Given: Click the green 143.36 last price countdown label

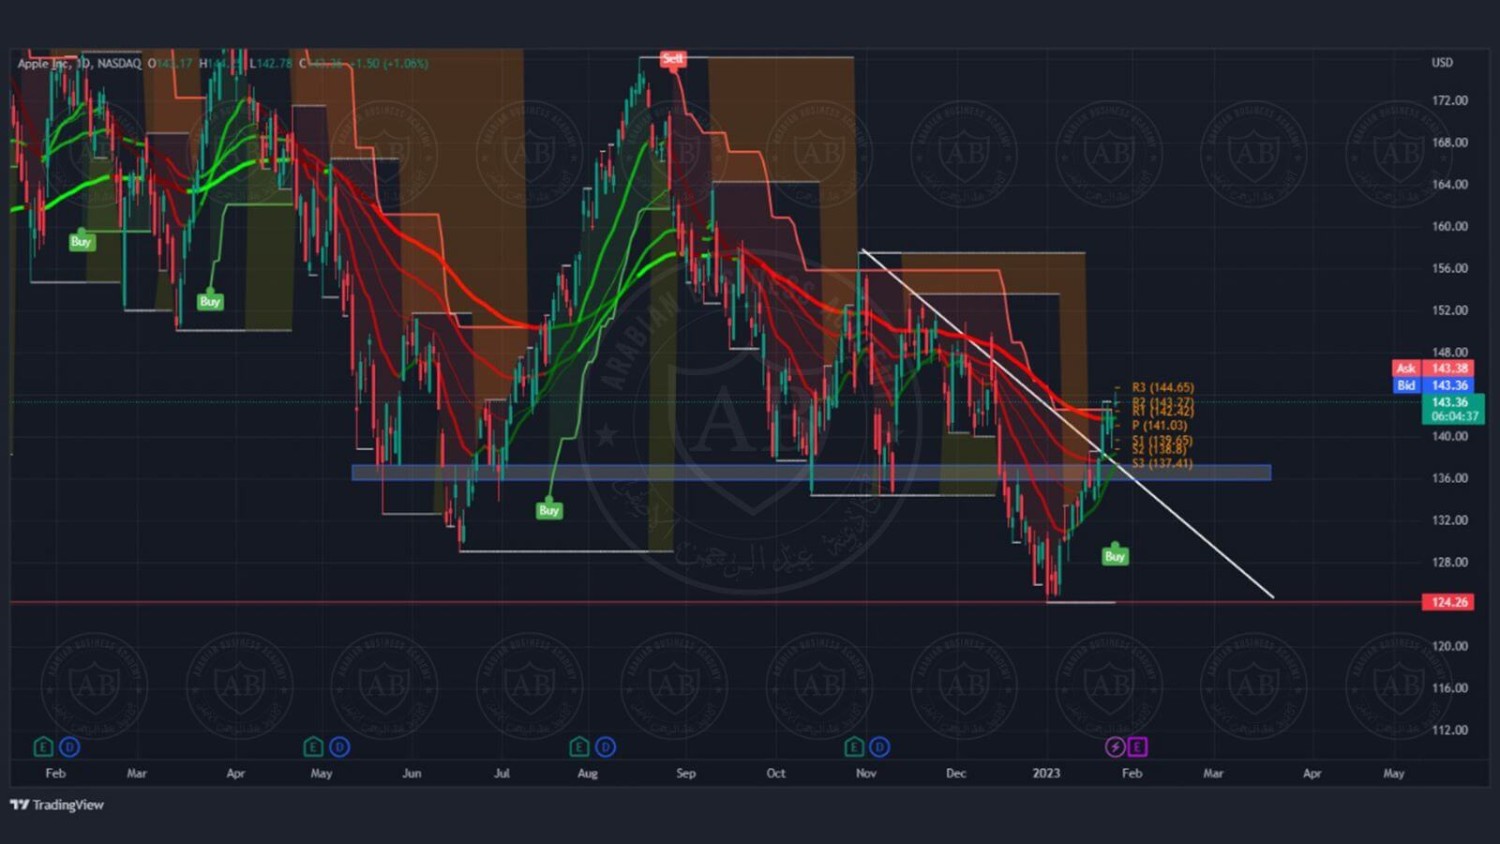Looking at the screenshot, I should pos(1451,409).
